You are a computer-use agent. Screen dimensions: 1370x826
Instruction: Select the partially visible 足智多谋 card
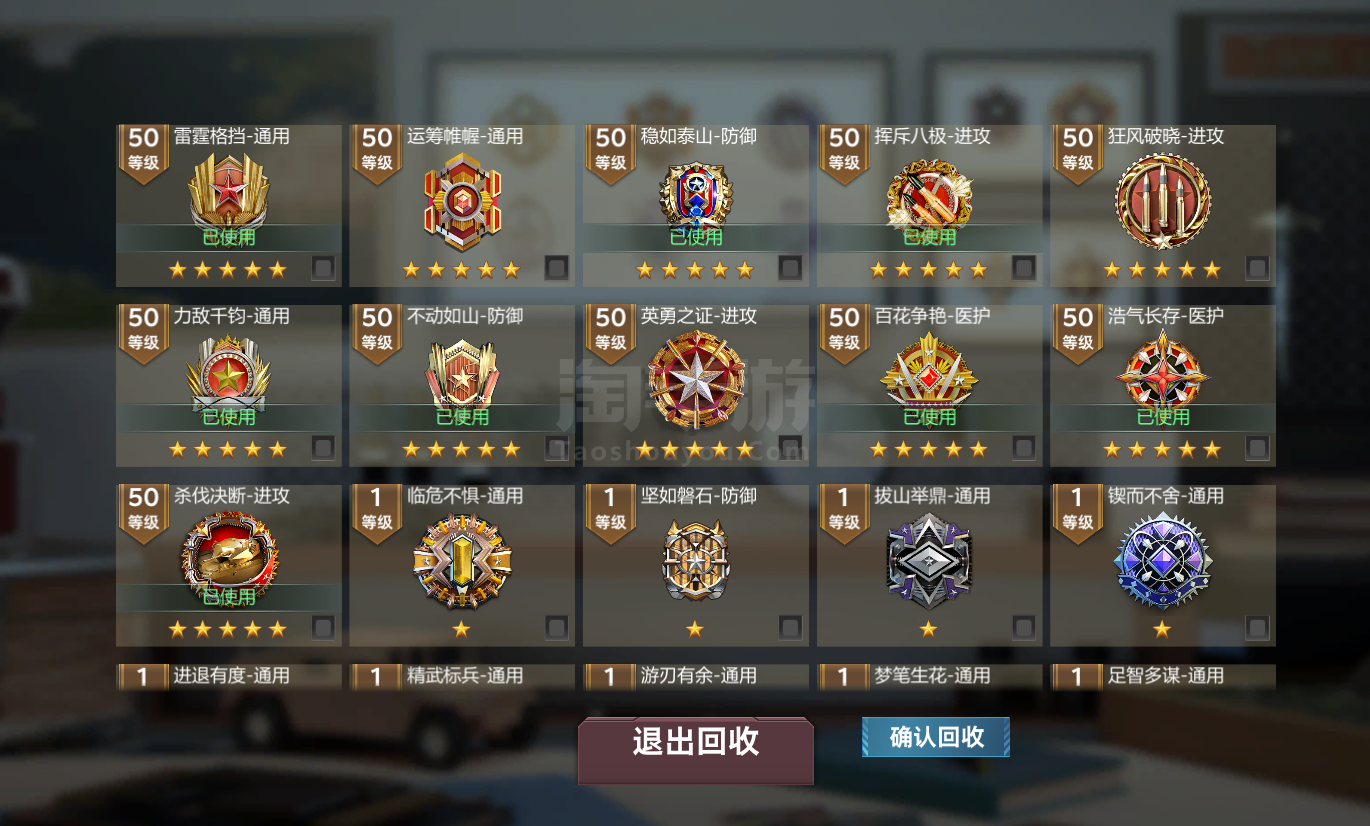(1163, 677)
